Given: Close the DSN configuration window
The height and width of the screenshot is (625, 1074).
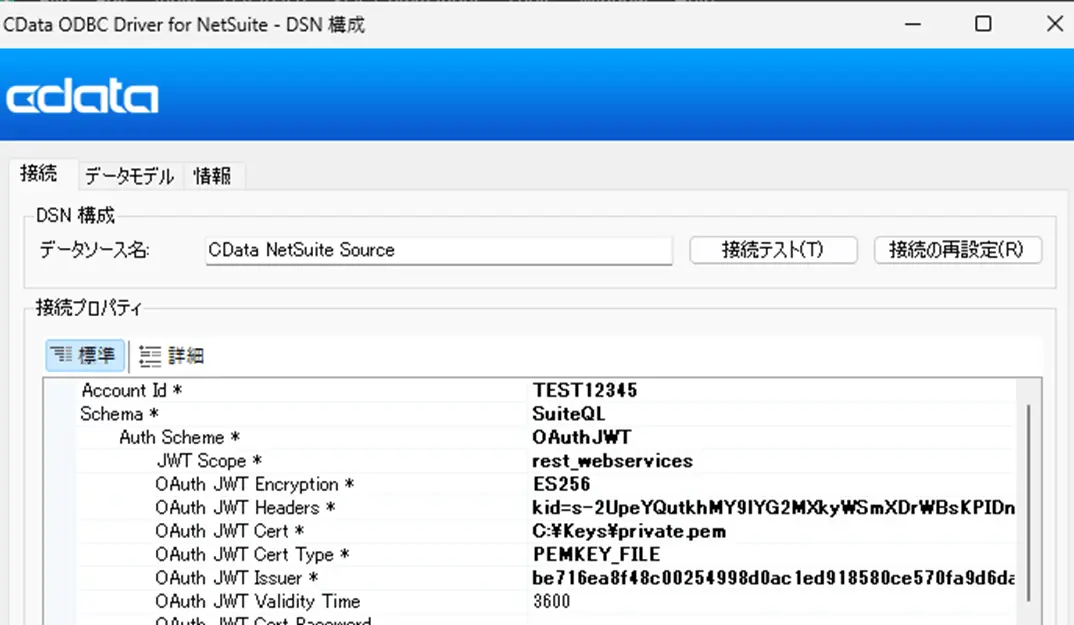Looking at the screenshot, I should [1055, 24].
